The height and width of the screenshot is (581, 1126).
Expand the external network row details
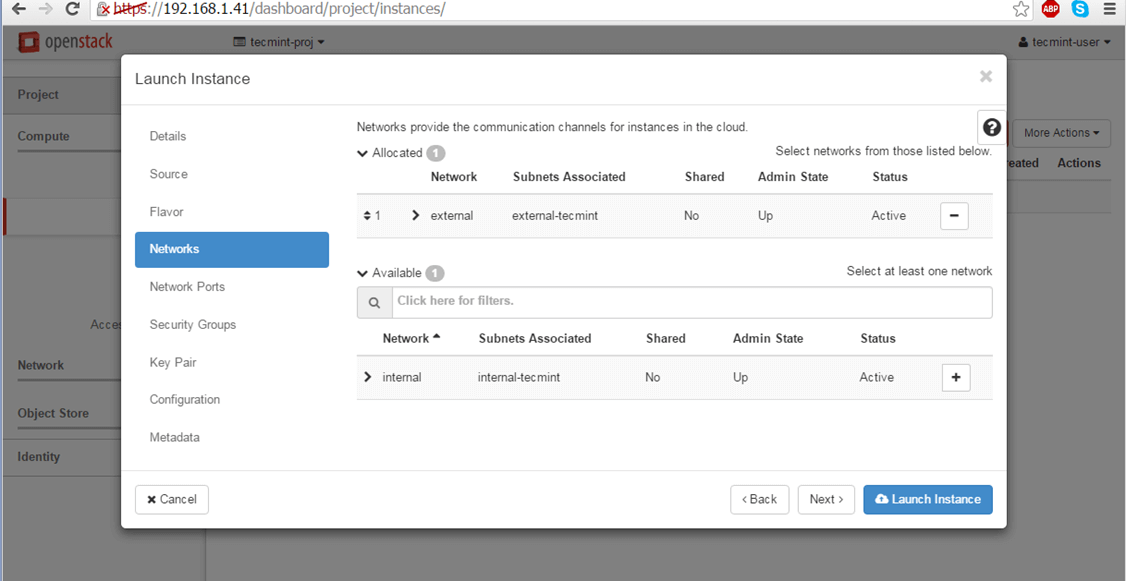click(x=416, y=216)
